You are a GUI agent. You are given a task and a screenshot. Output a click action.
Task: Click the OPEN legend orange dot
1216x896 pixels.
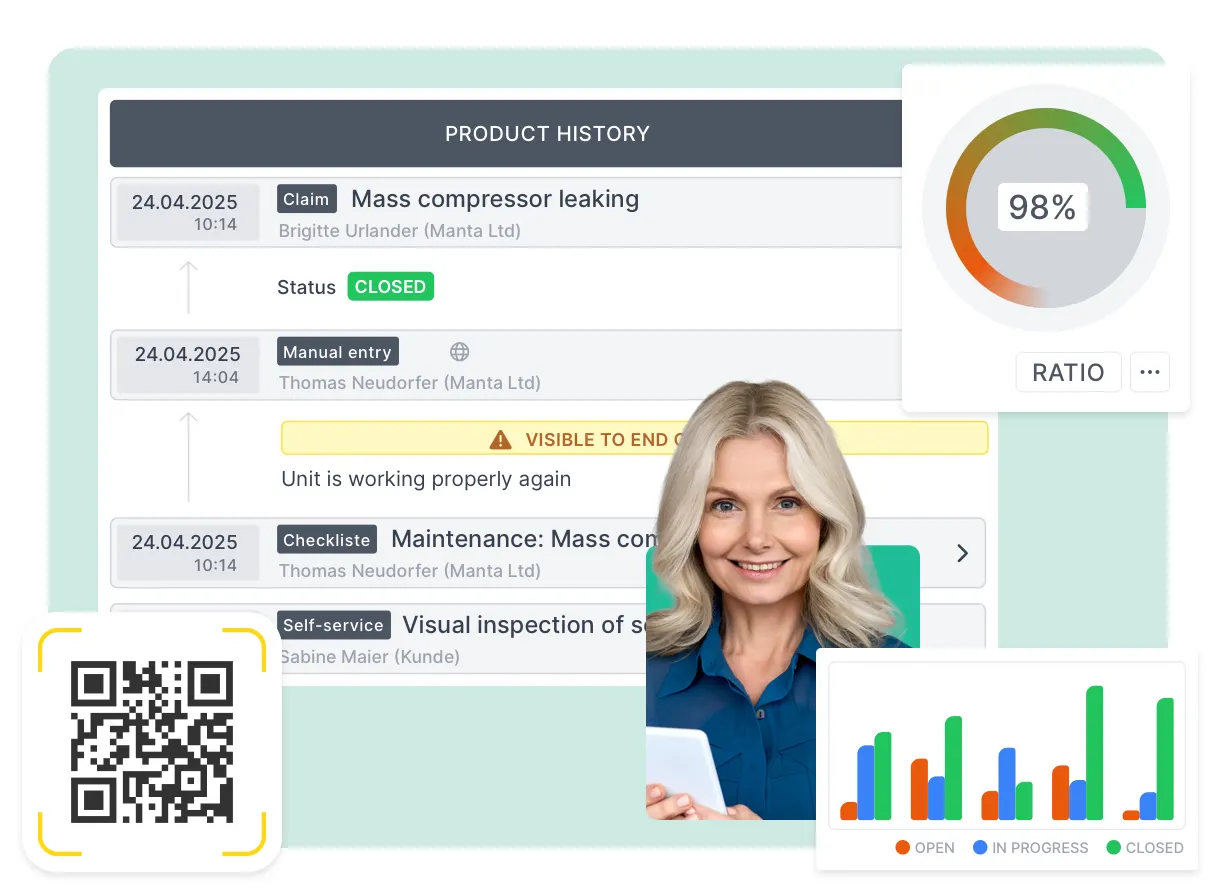coord(902,847)
